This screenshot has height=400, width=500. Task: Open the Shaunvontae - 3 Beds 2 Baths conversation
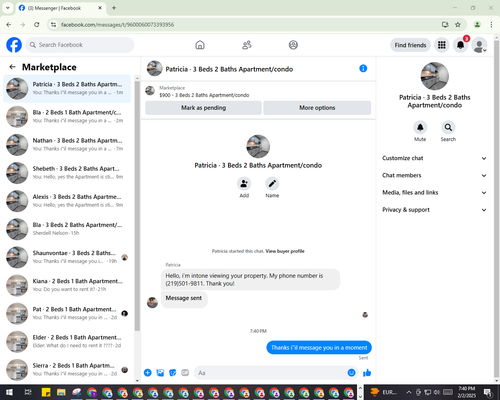[x=67, y=257]
